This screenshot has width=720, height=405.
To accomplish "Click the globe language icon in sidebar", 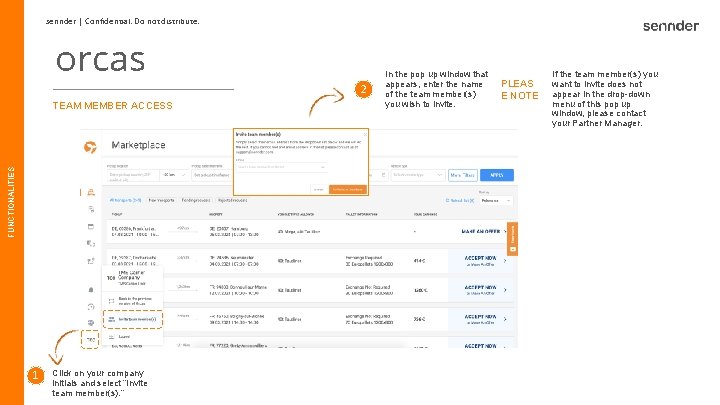I will pos(90,323).
